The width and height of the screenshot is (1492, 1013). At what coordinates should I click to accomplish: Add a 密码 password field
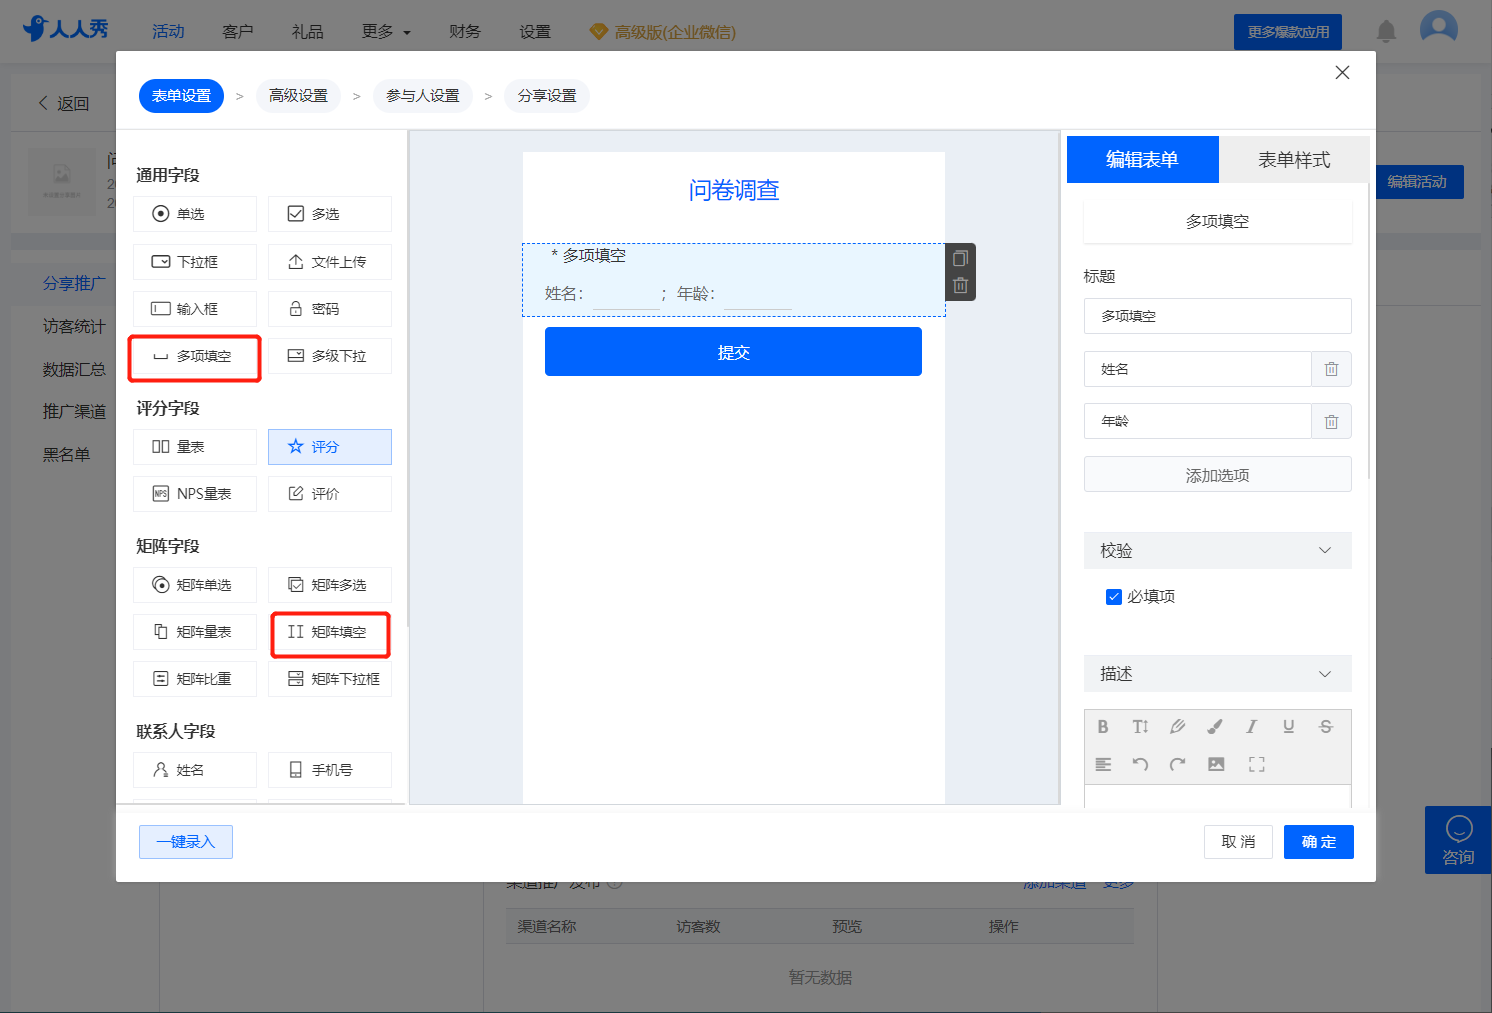pos(330,309)
